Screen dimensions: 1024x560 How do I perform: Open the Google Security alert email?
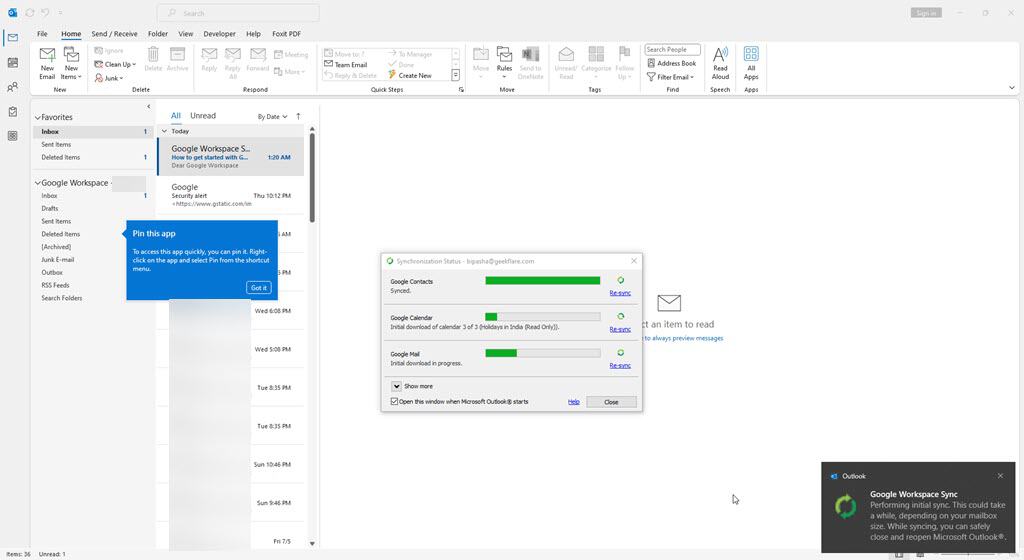pyautogui.click(x=231, y=195)
